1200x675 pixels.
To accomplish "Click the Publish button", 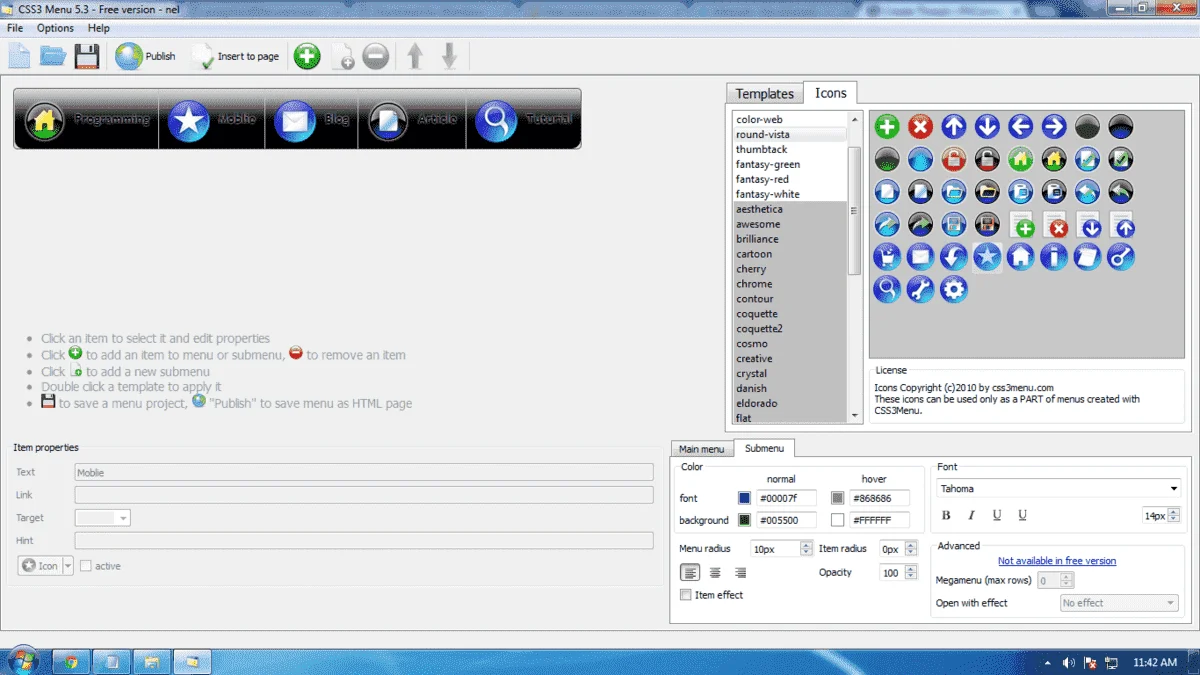I will pyautogui.click(x=145, y=56).
